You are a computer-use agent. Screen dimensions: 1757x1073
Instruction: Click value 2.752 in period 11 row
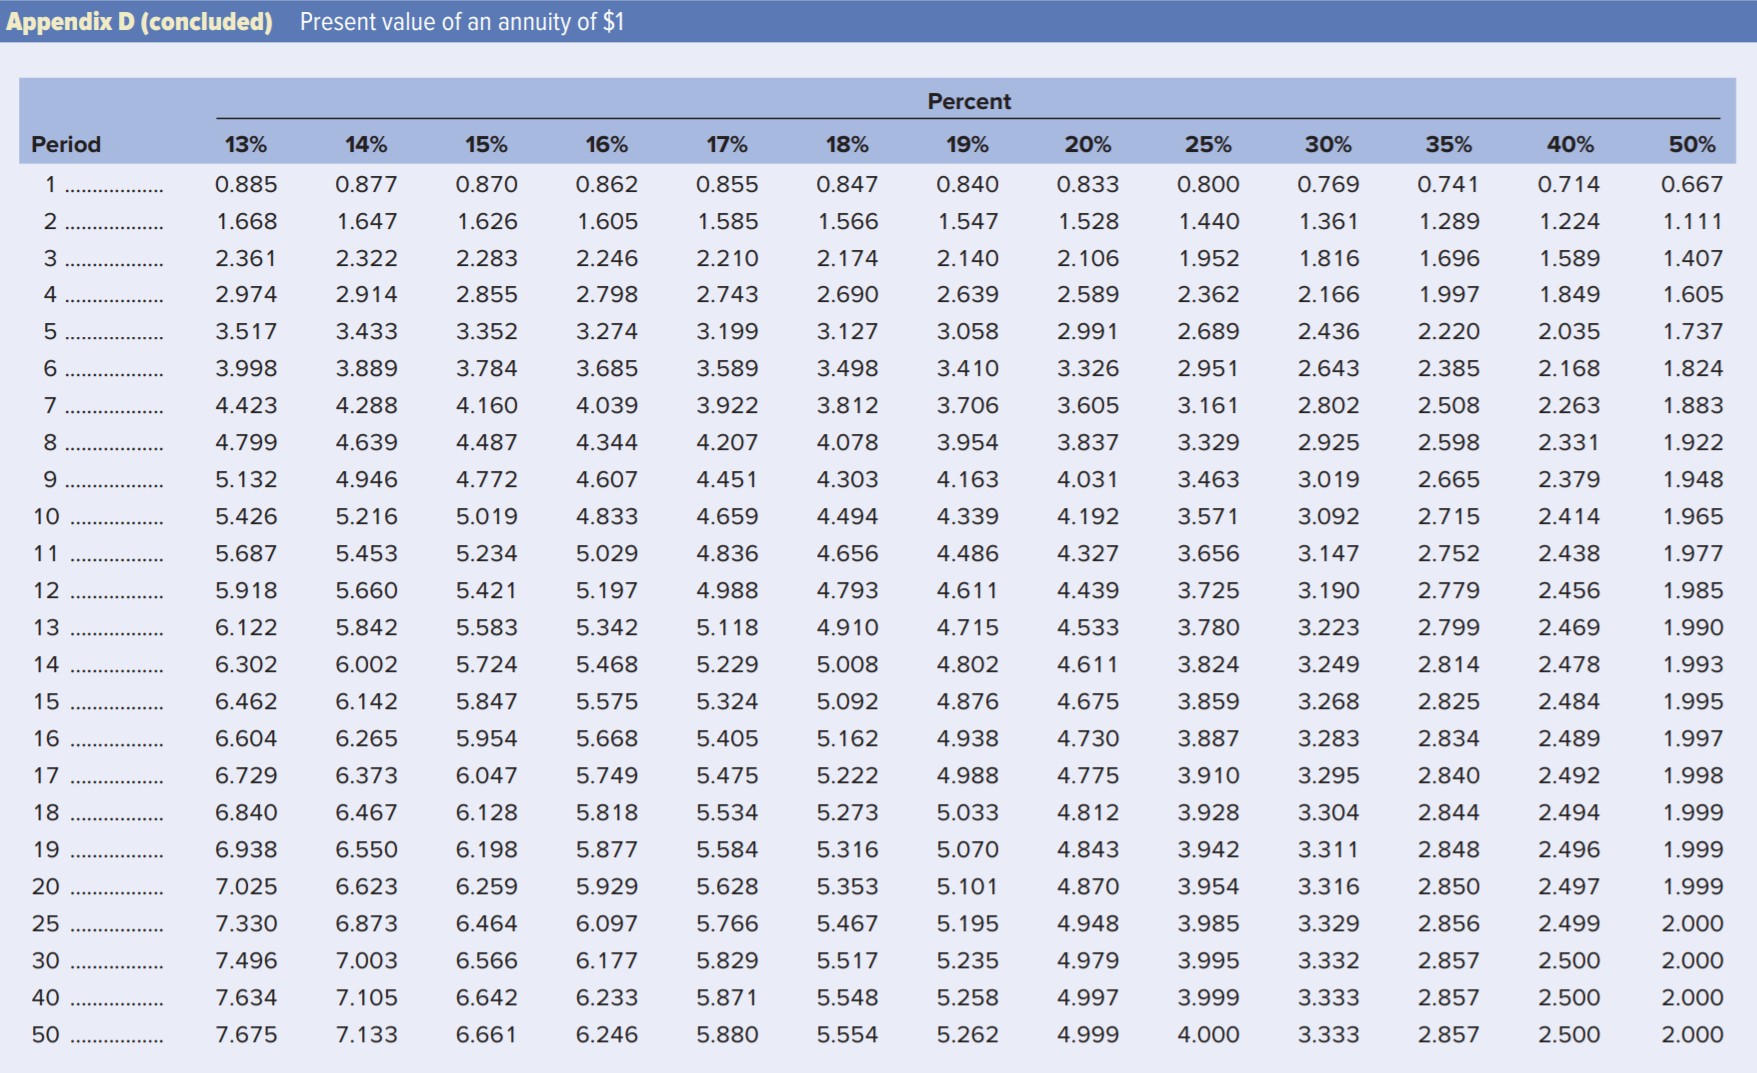coord(1449,554)
